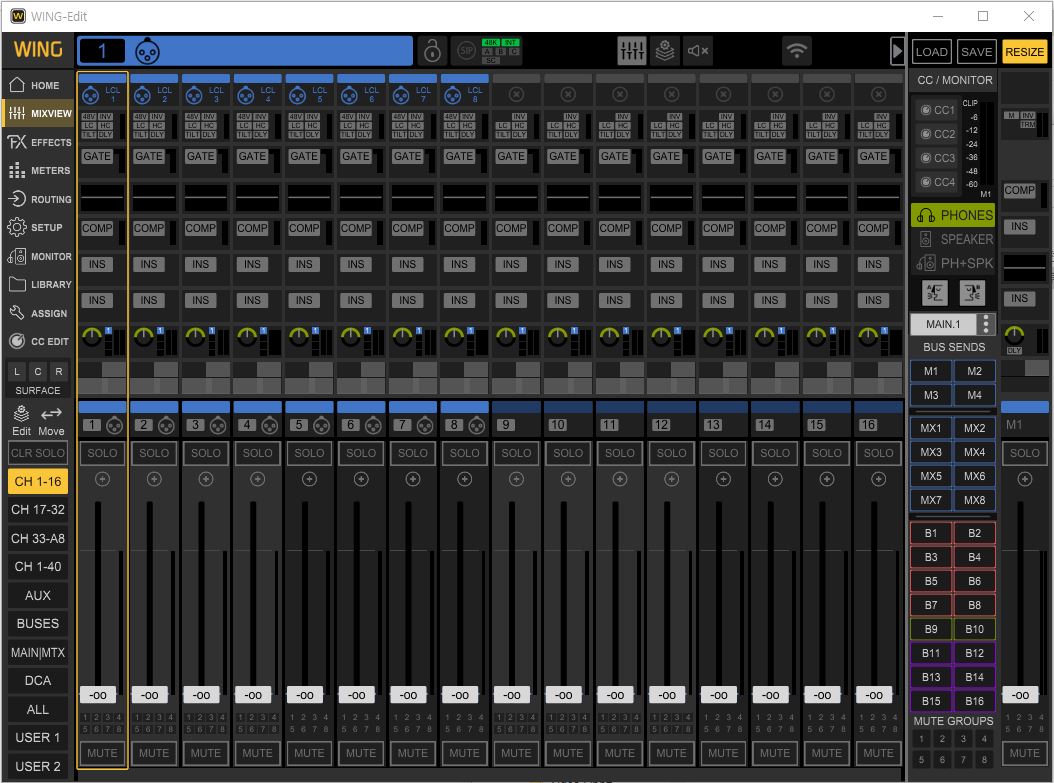
Task: Open channel 4 GATE block
Action: 252,157
